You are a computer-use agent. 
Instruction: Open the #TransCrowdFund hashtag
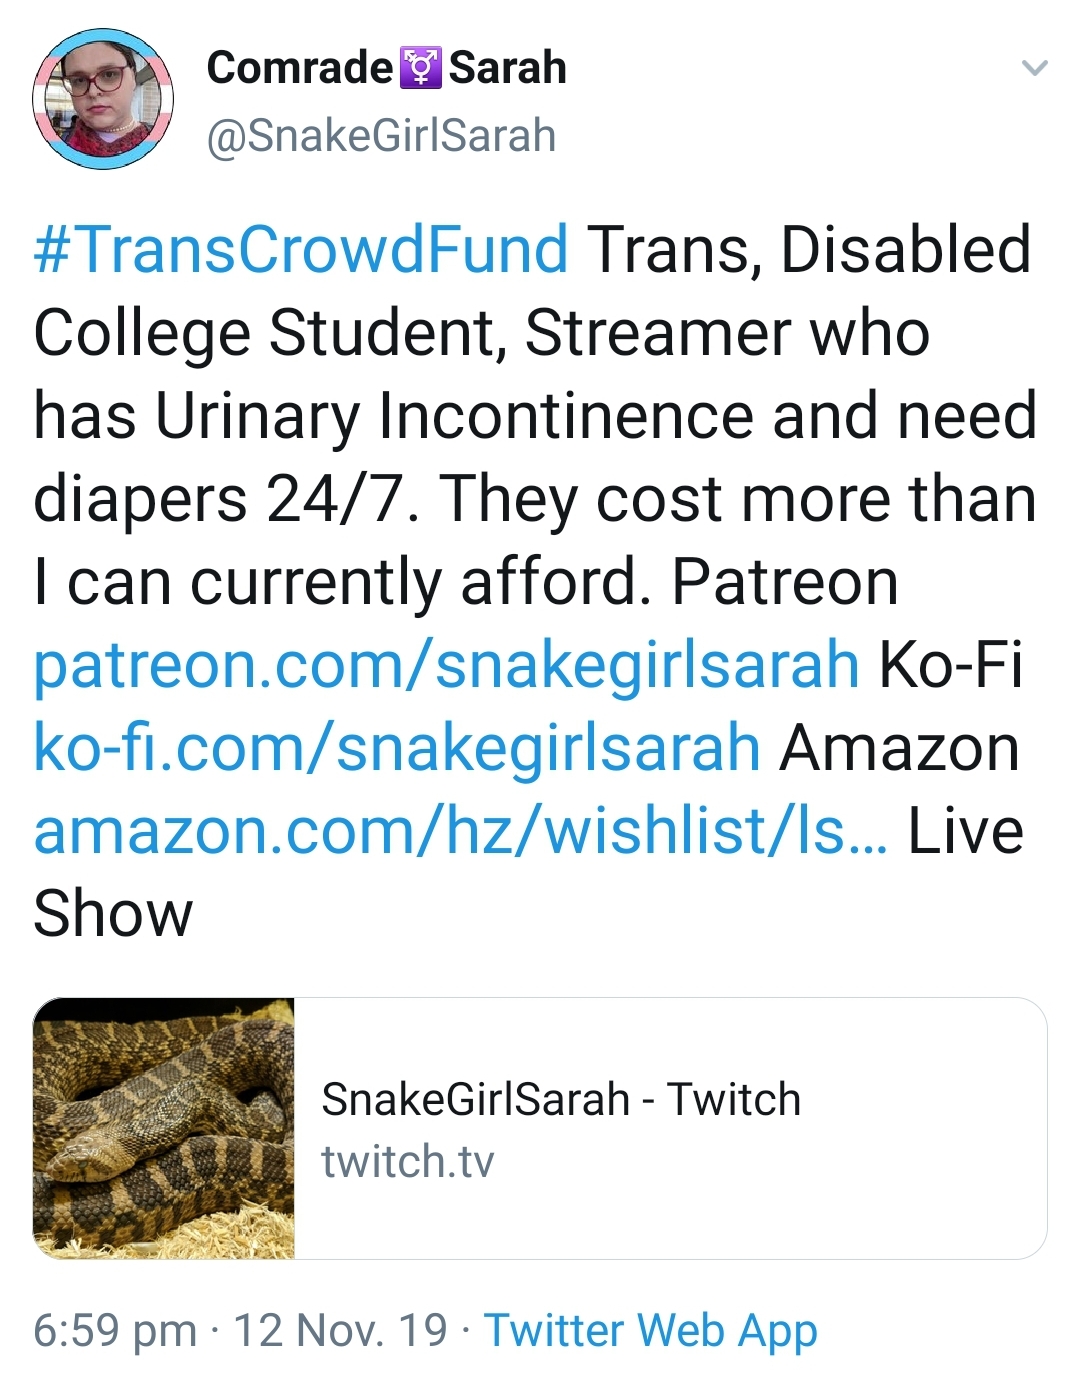(x=301, y=249)
